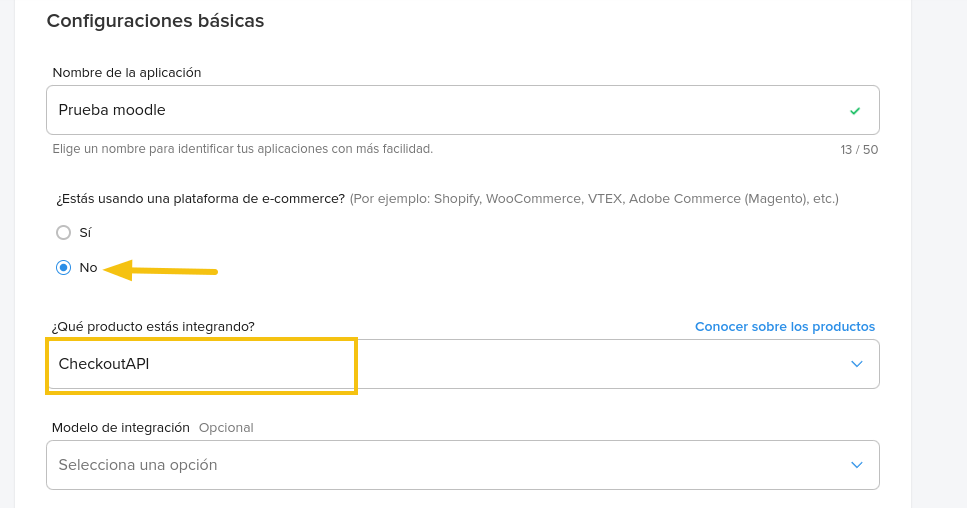Select the No radio button
Viewport: 967px width, 508px height.
click(64, 268)
